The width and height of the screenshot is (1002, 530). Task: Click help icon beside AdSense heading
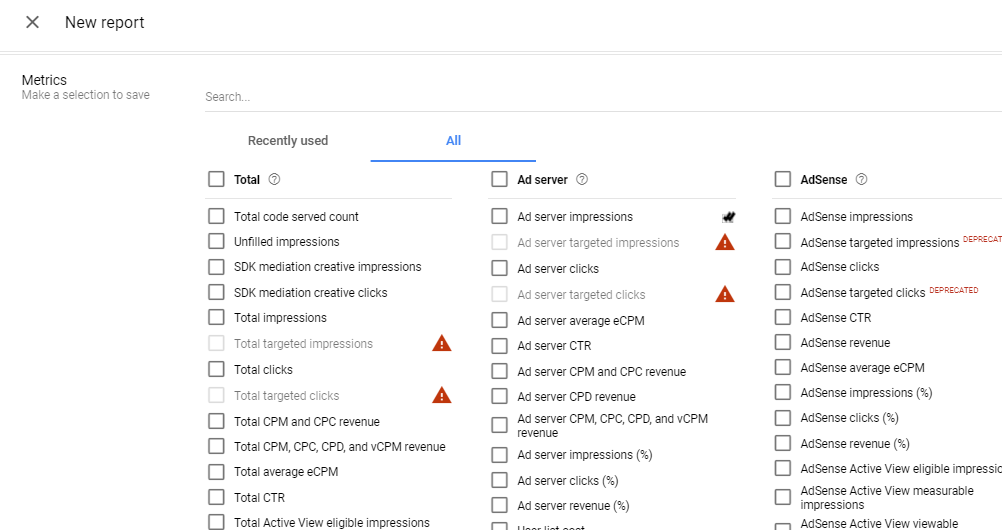861,180
